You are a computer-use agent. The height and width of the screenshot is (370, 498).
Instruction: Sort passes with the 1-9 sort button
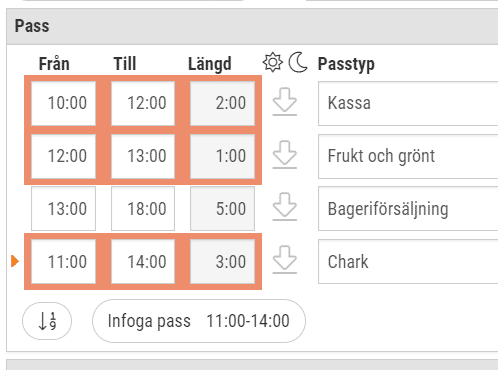point(47,321)
